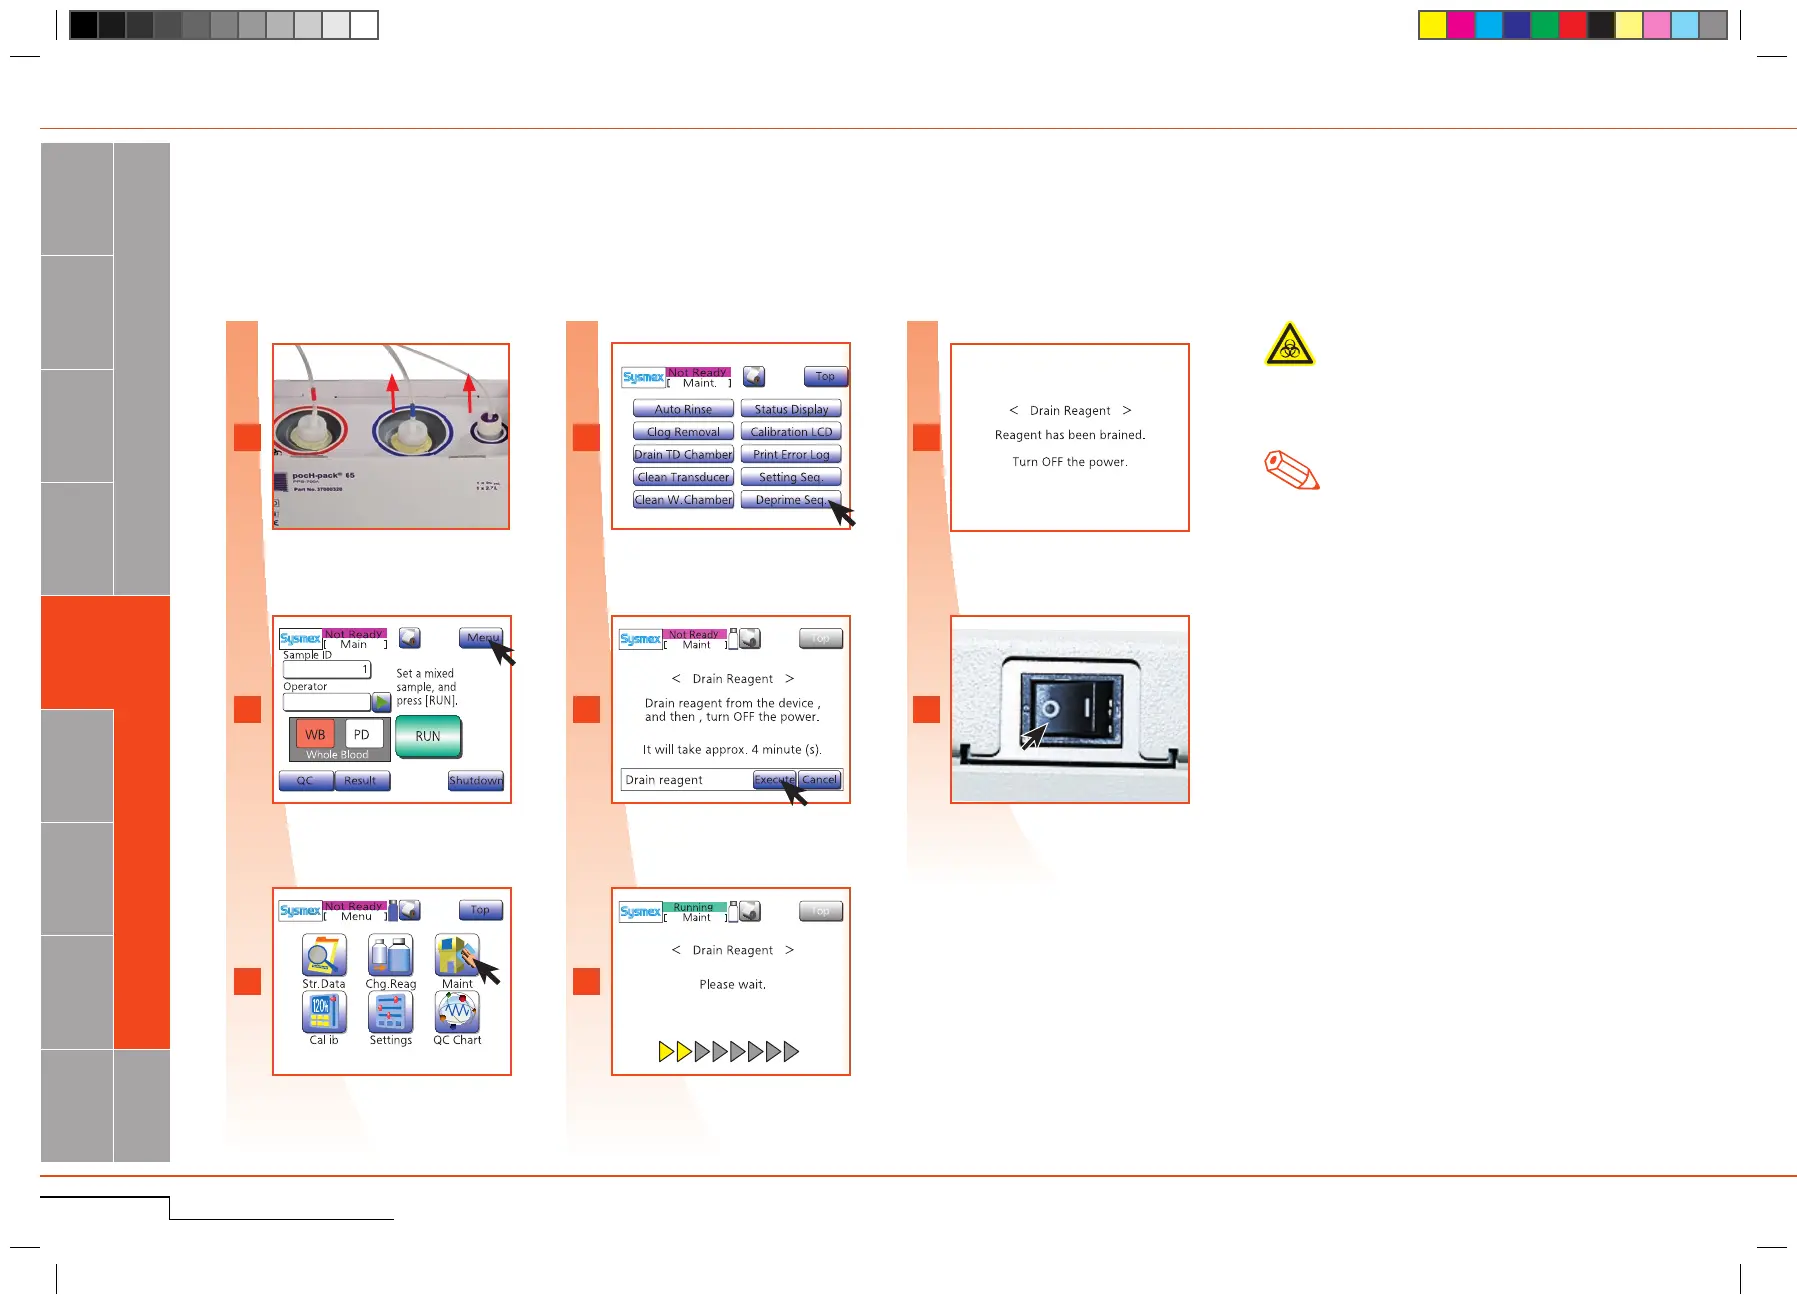The width and height of the screenshot is (1797, 1304).
Task: Open the Str.Data icon
Action: coord(324,956)
